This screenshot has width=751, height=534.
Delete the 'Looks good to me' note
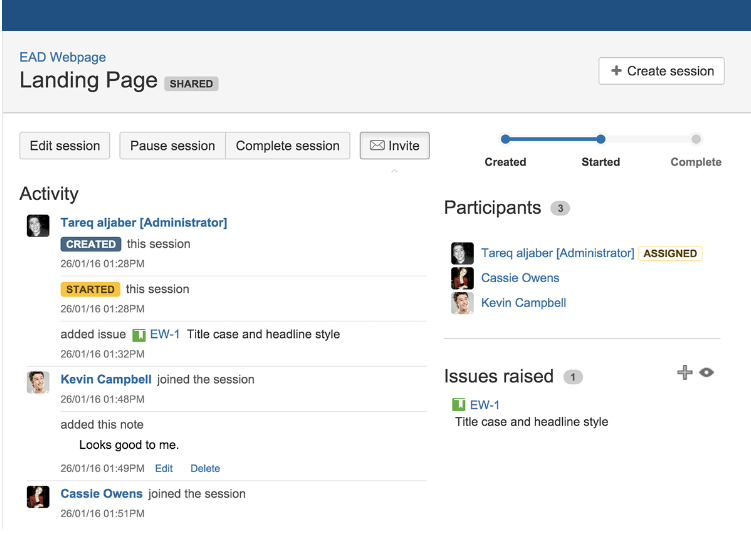pyautogui.click(x=205, y=468)
